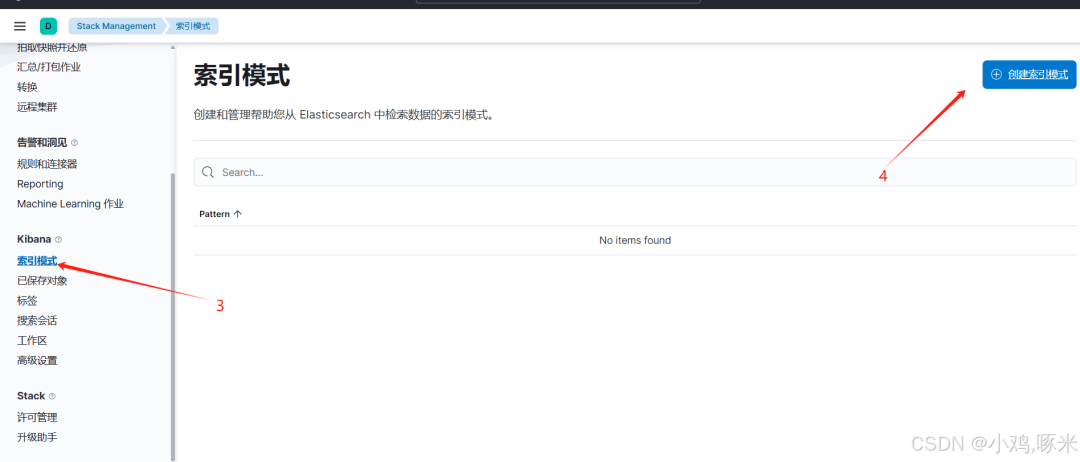Viewport: 1080px width, 462px height.
Task: Click help icon beside Stack heading
Action: pos(52,397)
